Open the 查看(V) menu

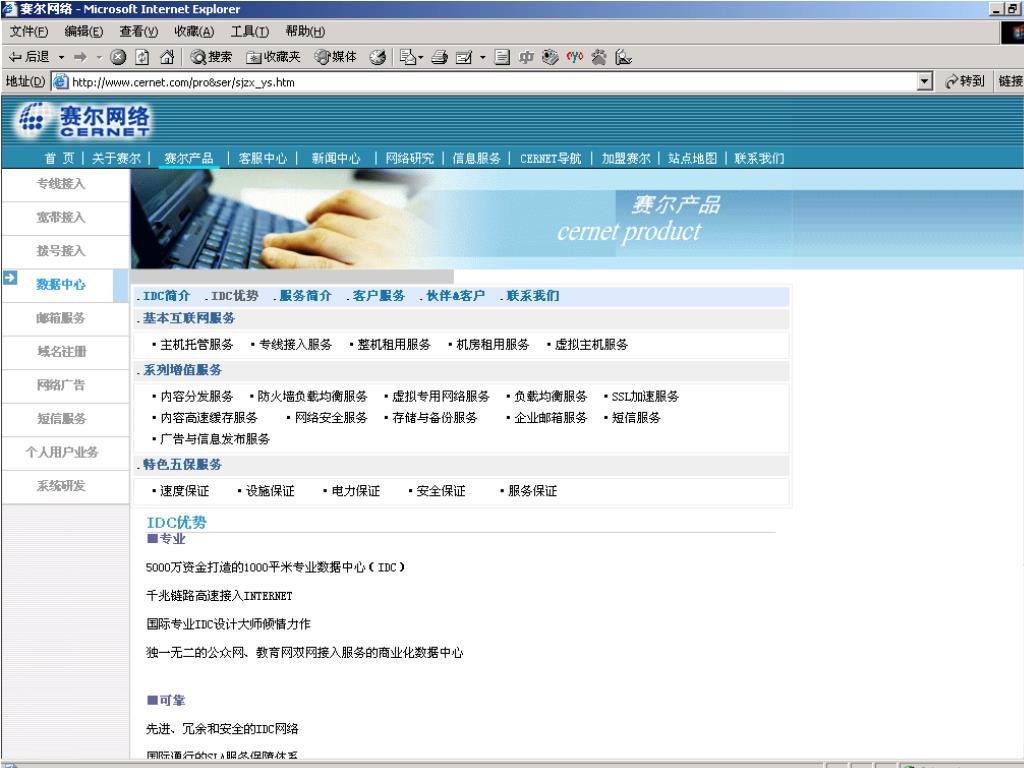point(138,31)
